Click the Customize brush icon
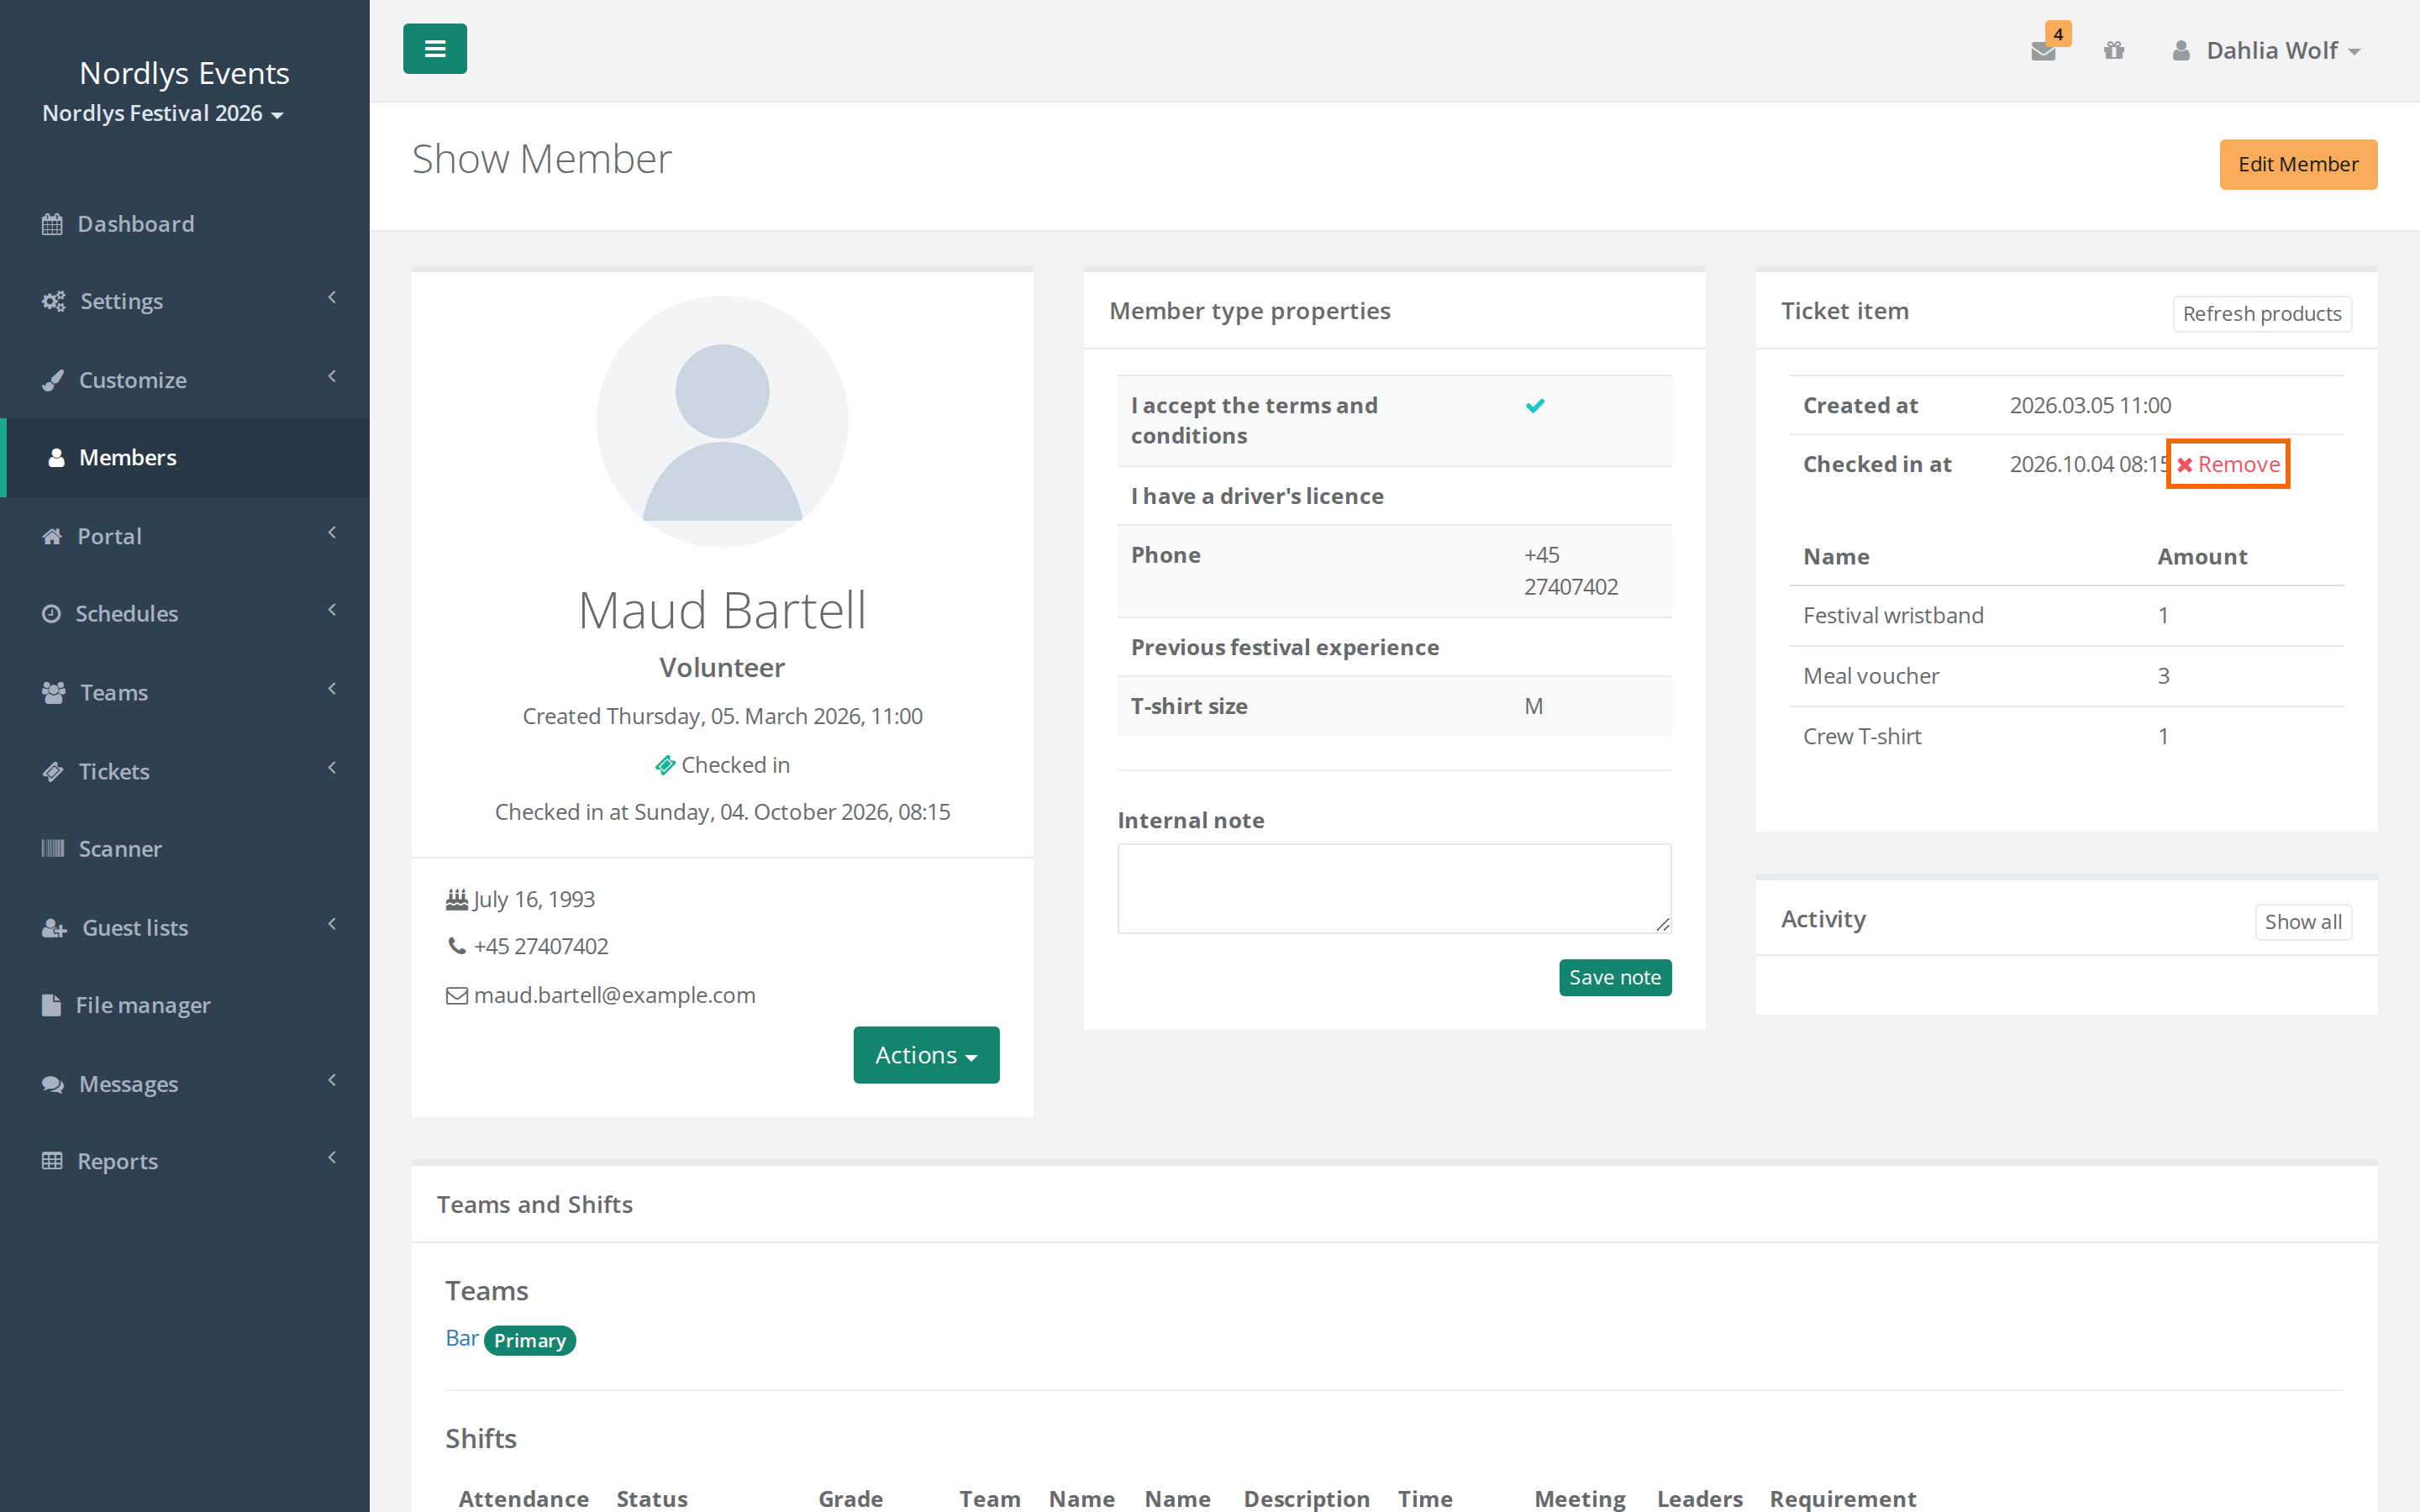 point(53,380)
